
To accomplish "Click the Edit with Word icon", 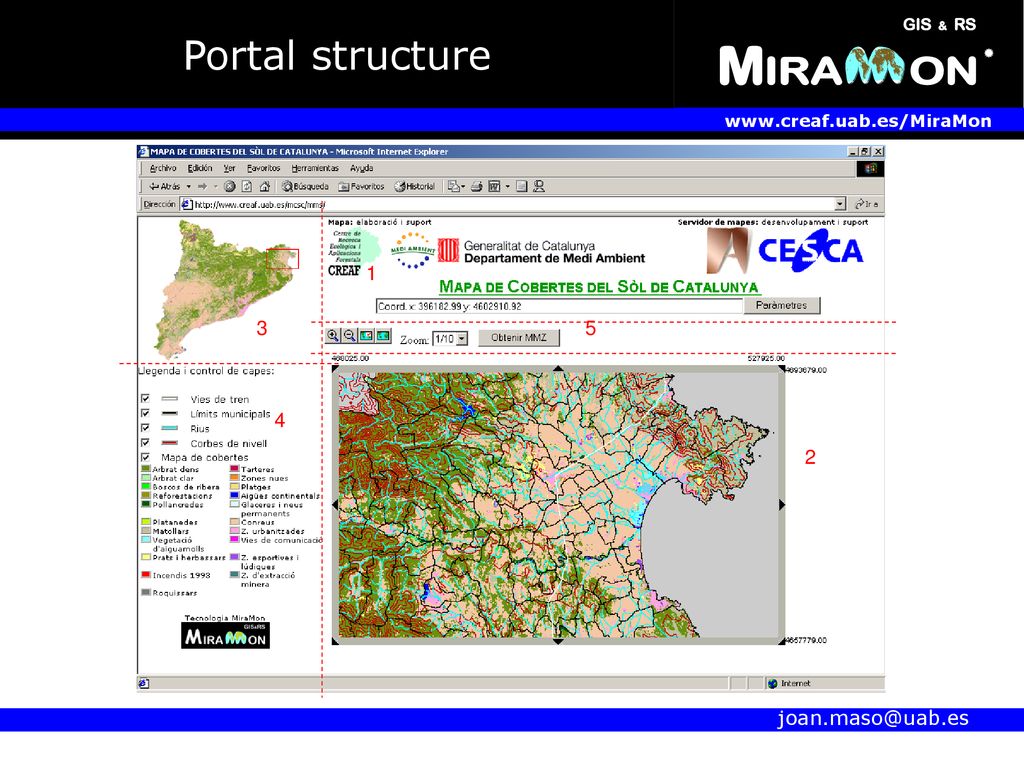I will coord(494,186).
